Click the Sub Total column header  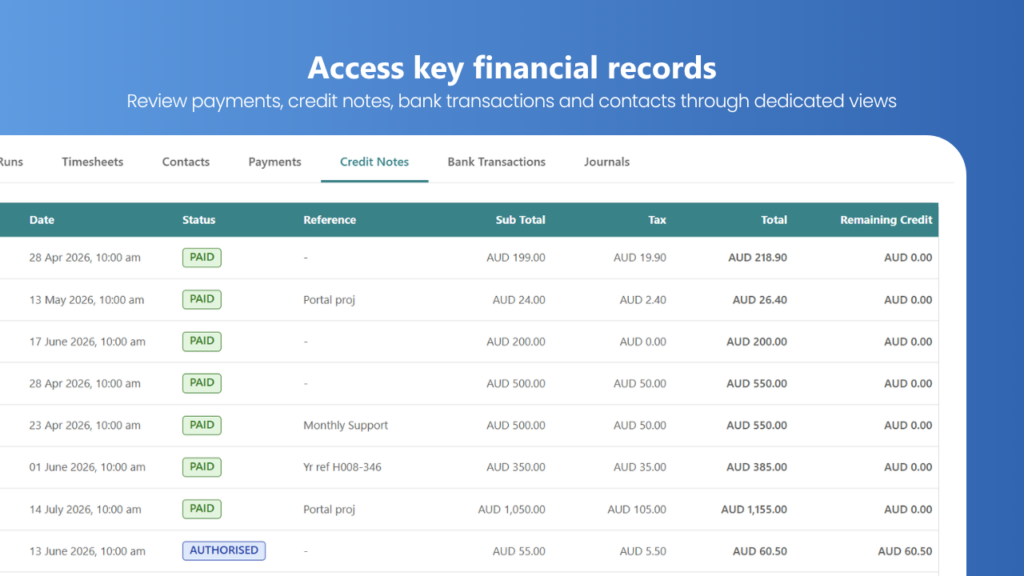pyautogui.click(x=520, y=220)
